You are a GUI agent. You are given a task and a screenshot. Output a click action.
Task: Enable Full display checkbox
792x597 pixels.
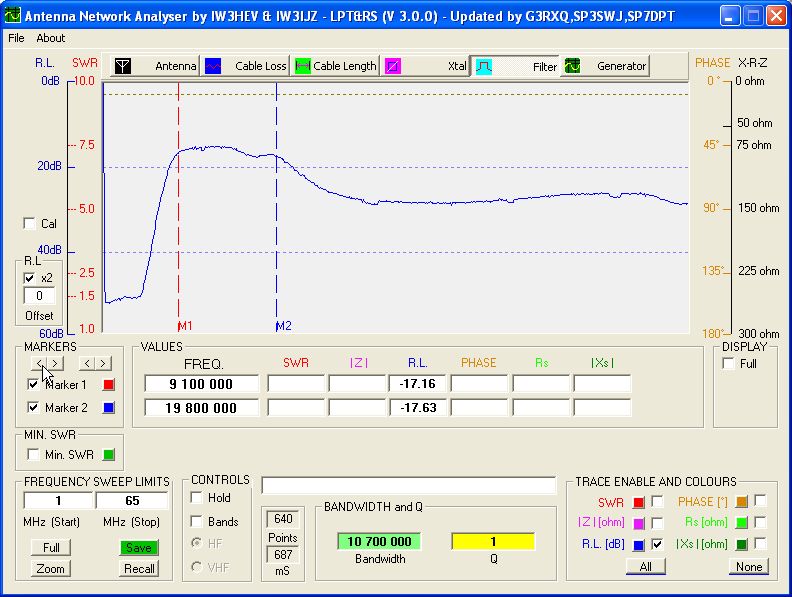pos(728,363)
